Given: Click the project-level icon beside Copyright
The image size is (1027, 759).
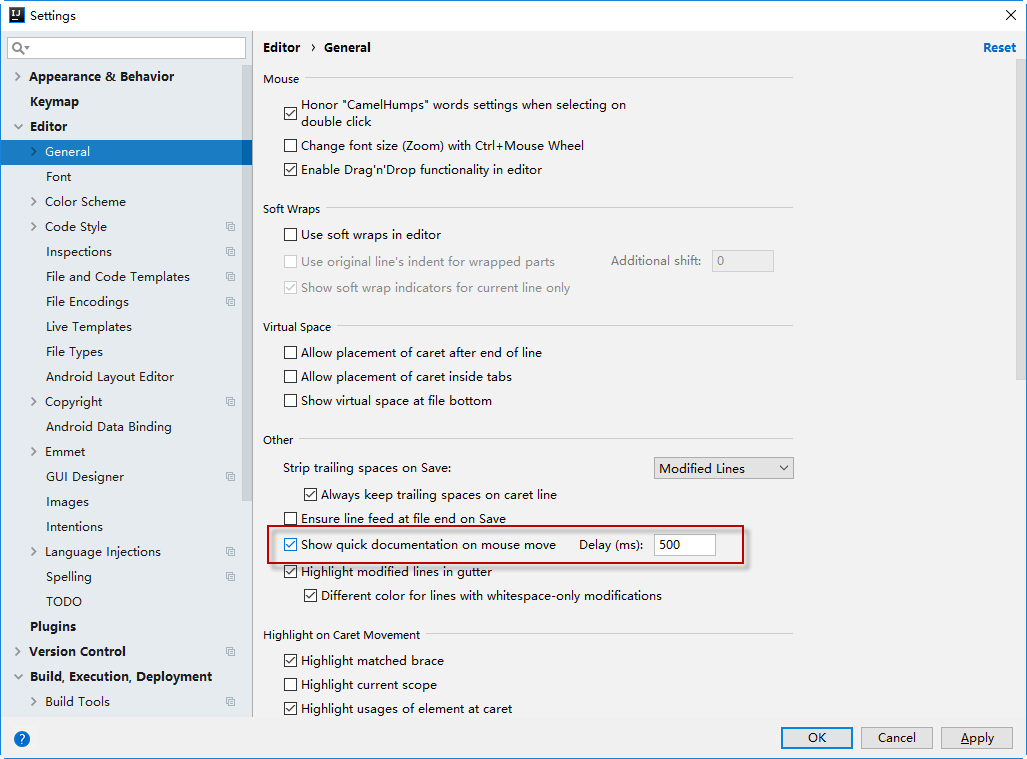Looking at the screenshot, I should [231, 402].
